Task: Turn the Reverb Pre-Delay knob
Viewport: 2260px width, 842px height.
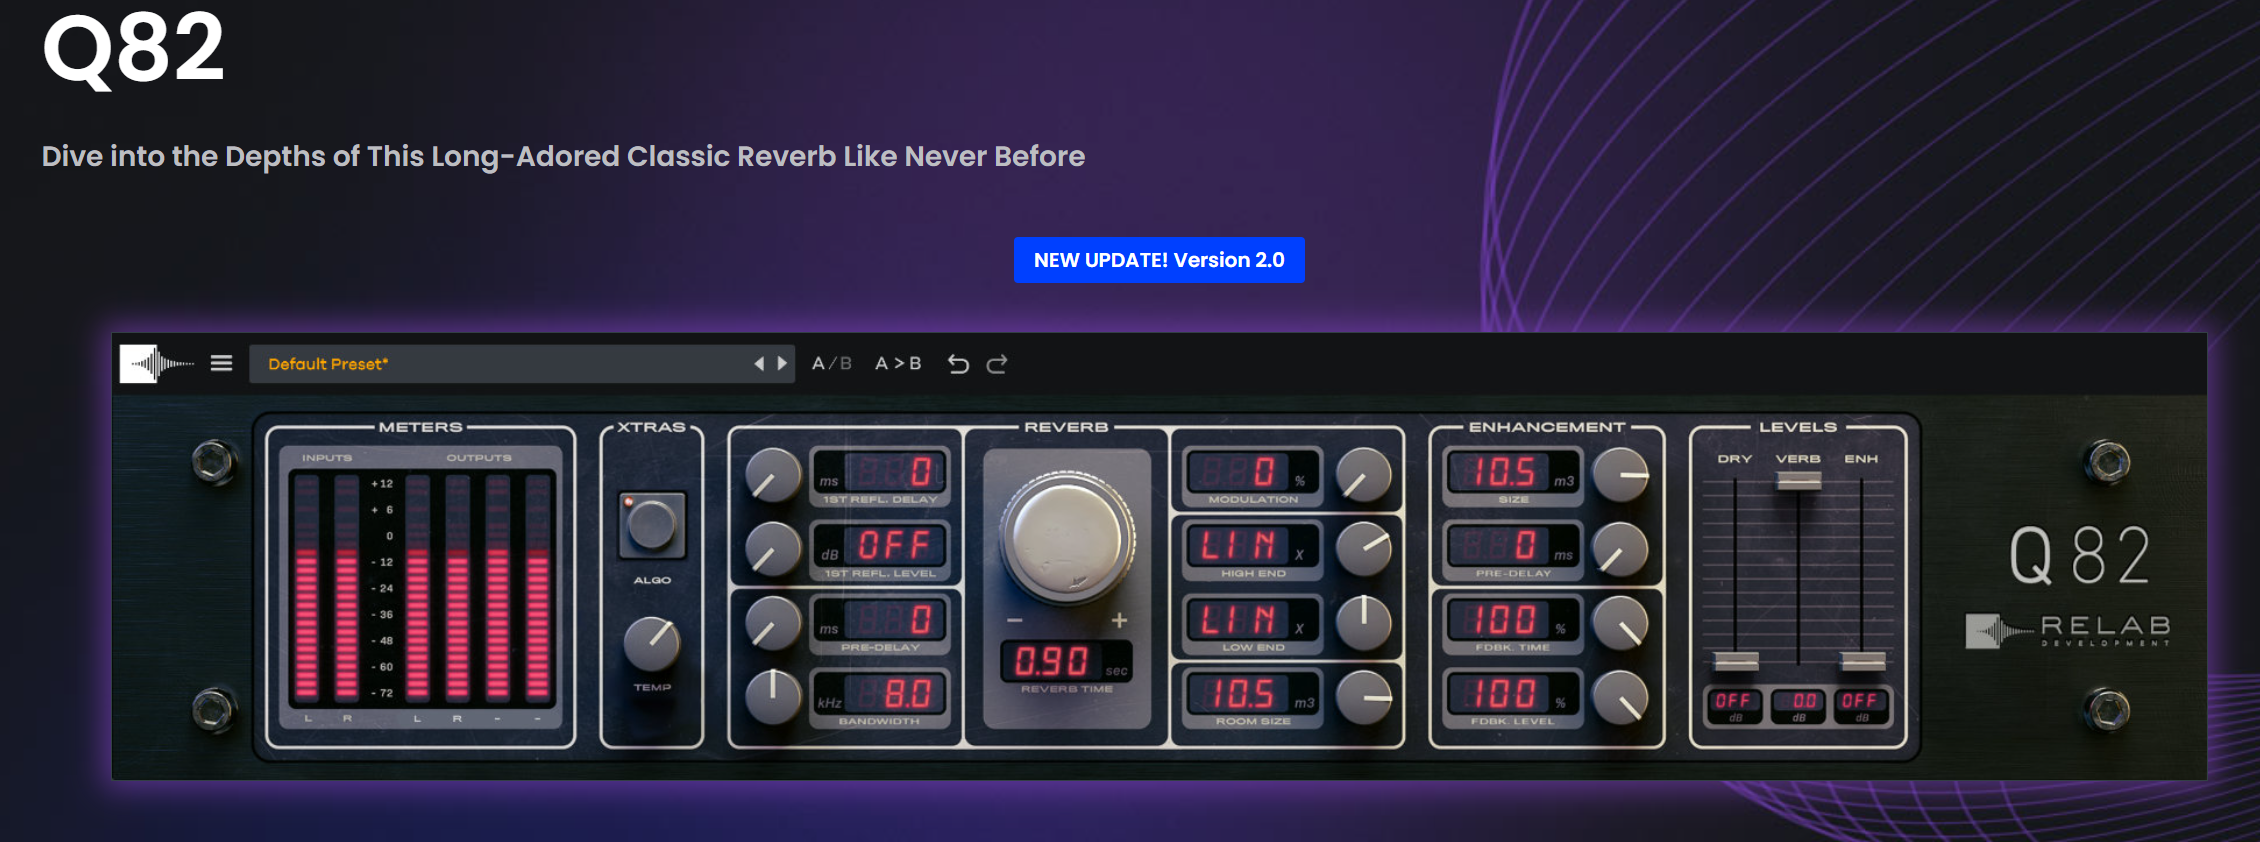Action: click(x=773, y=623)
